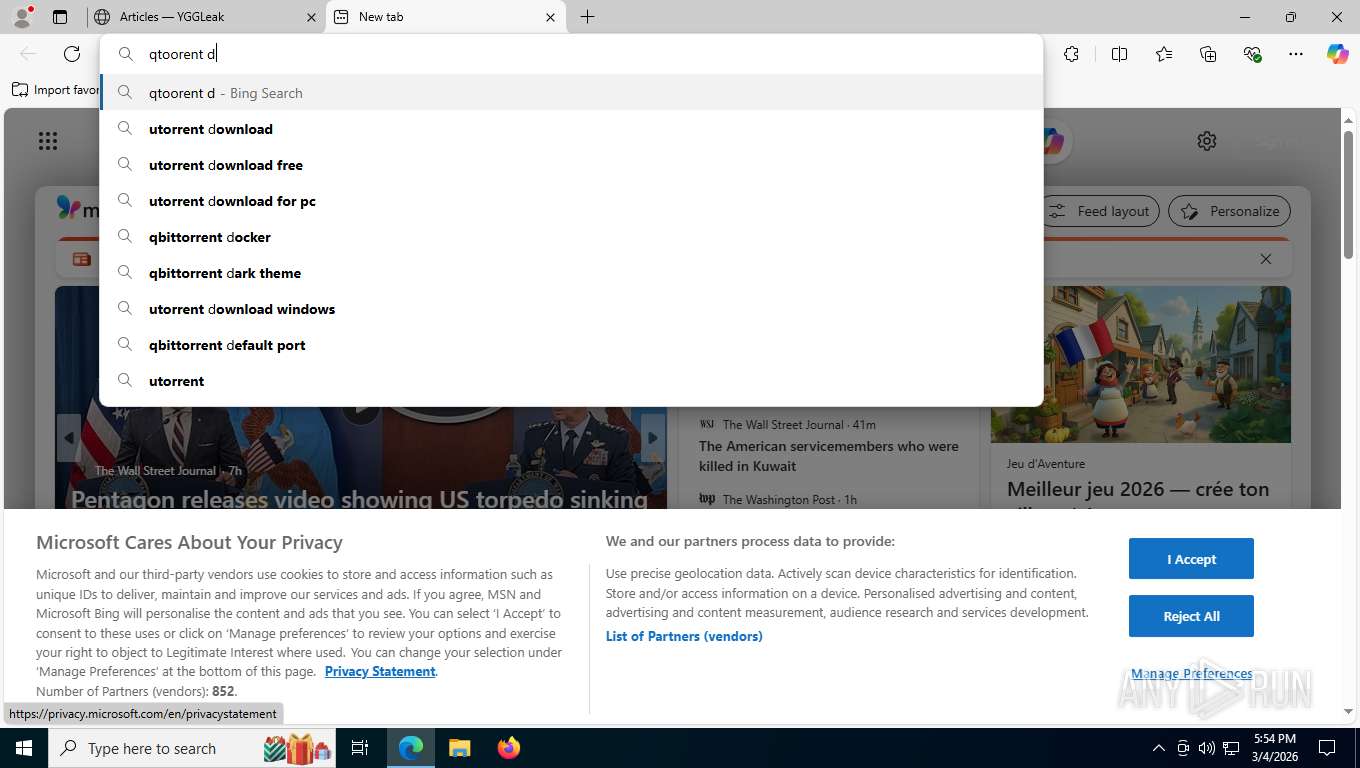
Task: Click I Accept privacy button
Action: click(x=1191, y=559)
